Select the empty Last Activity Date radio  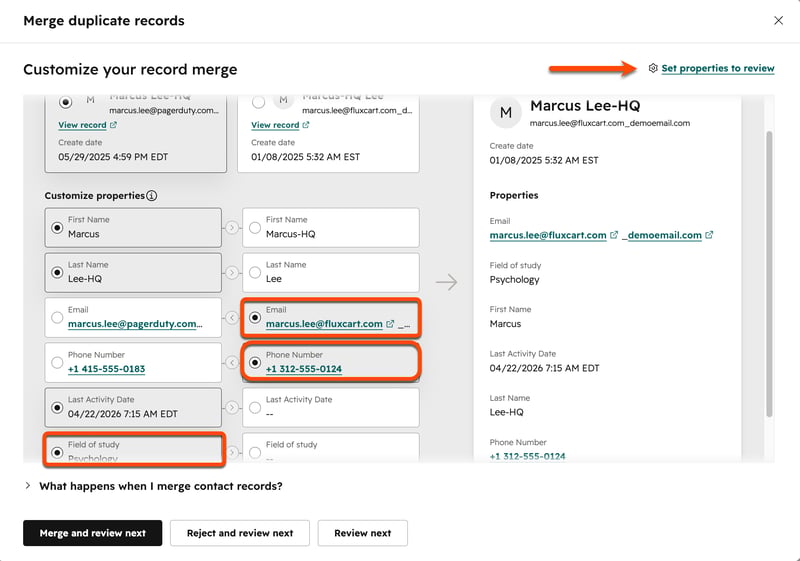click(255, 407)
